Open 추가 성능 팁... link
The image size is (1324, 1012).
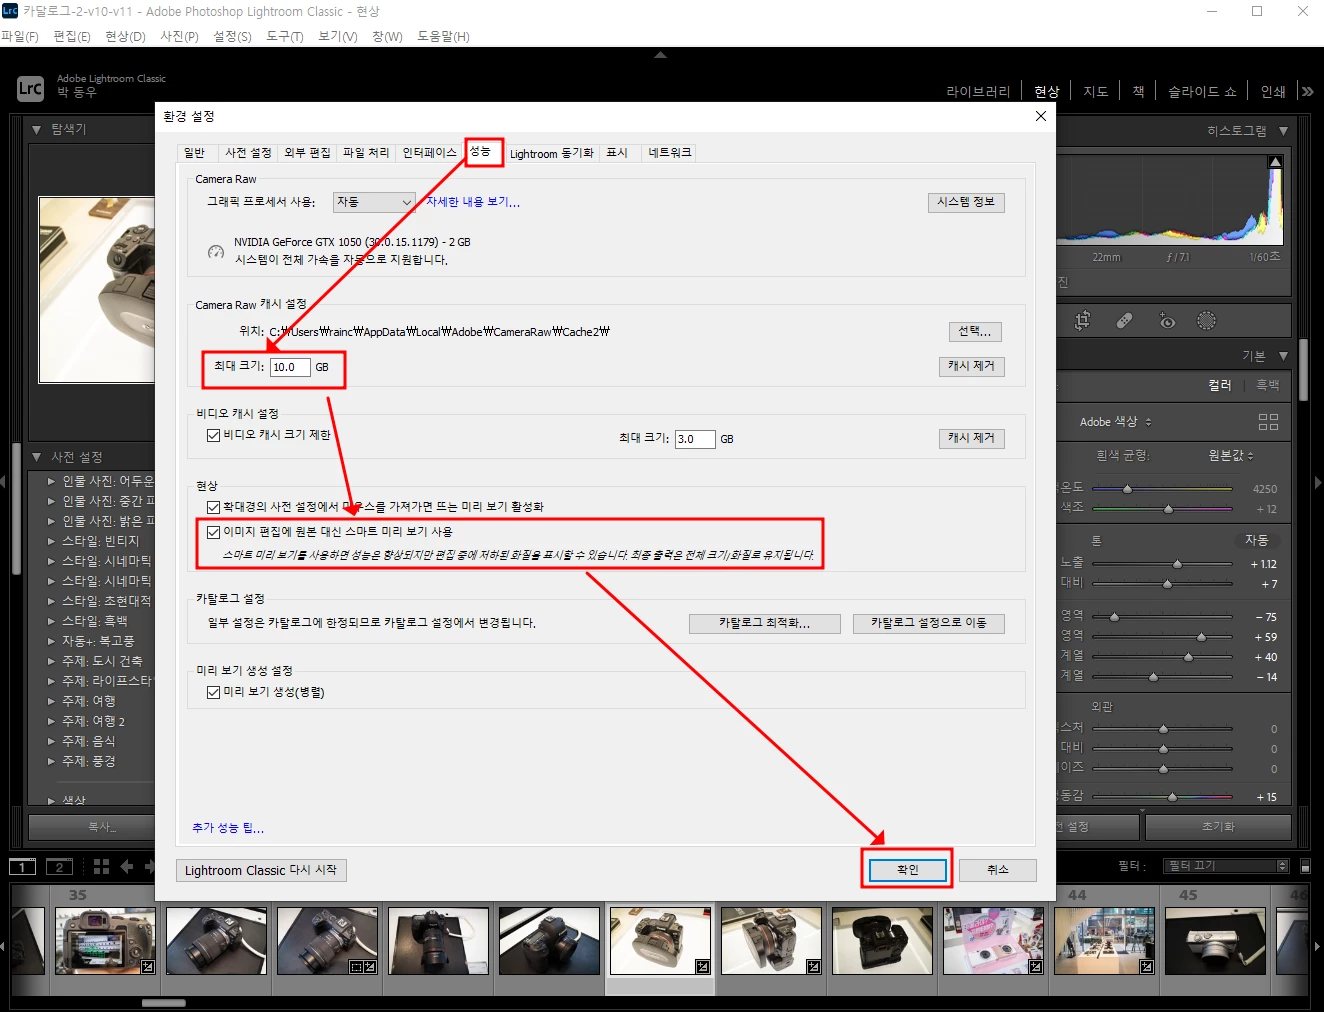pyautogui.click(x=228, y=828)
